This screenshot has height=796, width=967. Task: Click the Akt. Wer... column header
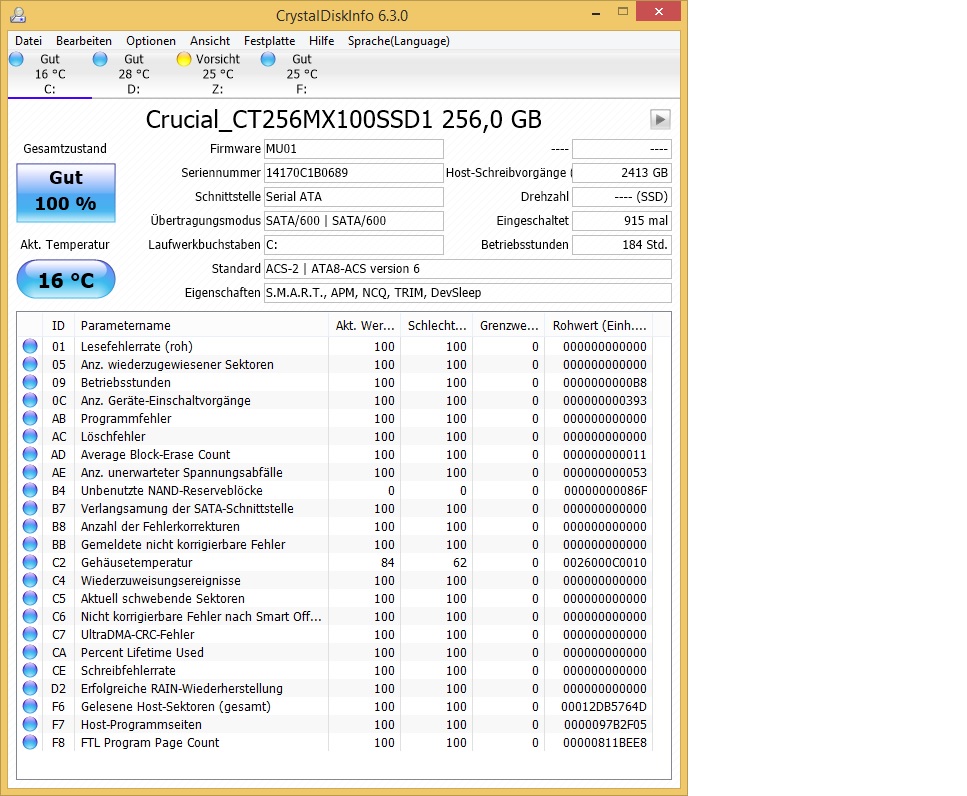click(364, 326)
